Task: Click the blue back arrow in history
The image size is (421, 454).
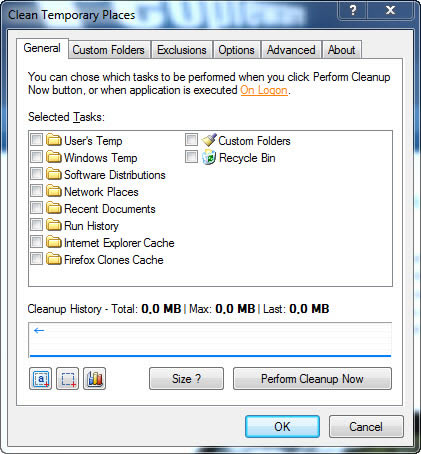Action: point(39,330)
